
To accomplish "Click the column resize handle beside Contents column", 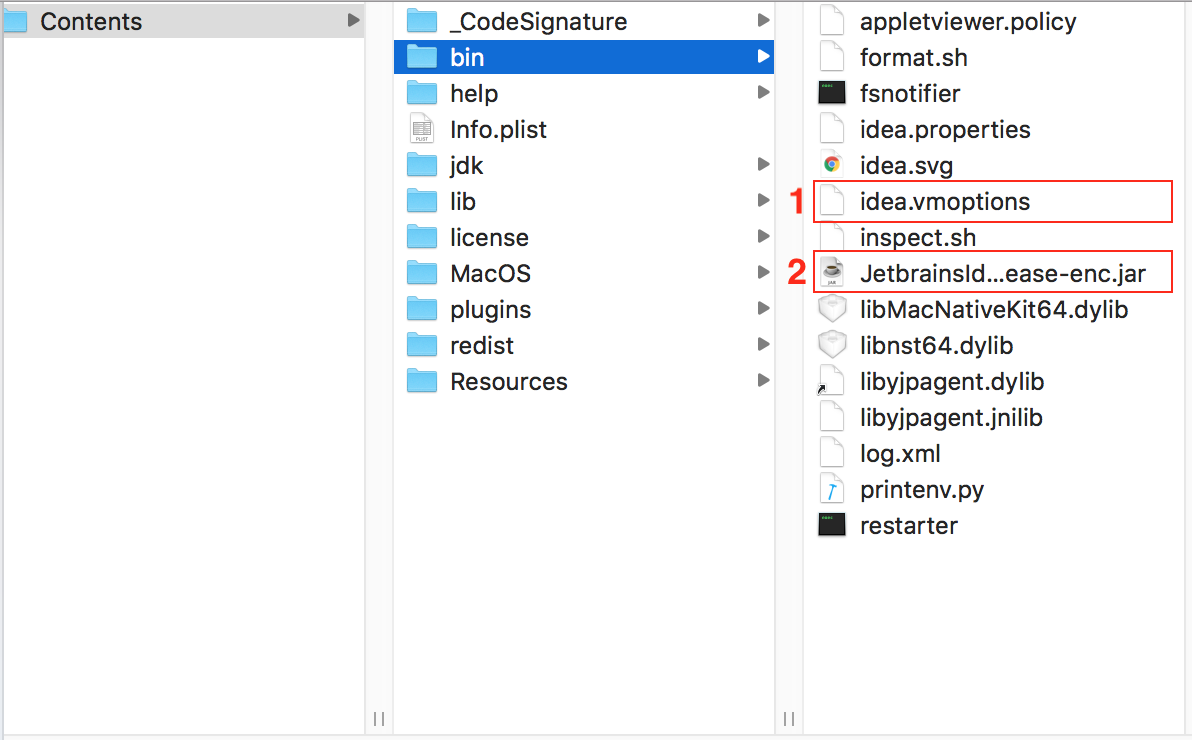I will click(379, 719).
